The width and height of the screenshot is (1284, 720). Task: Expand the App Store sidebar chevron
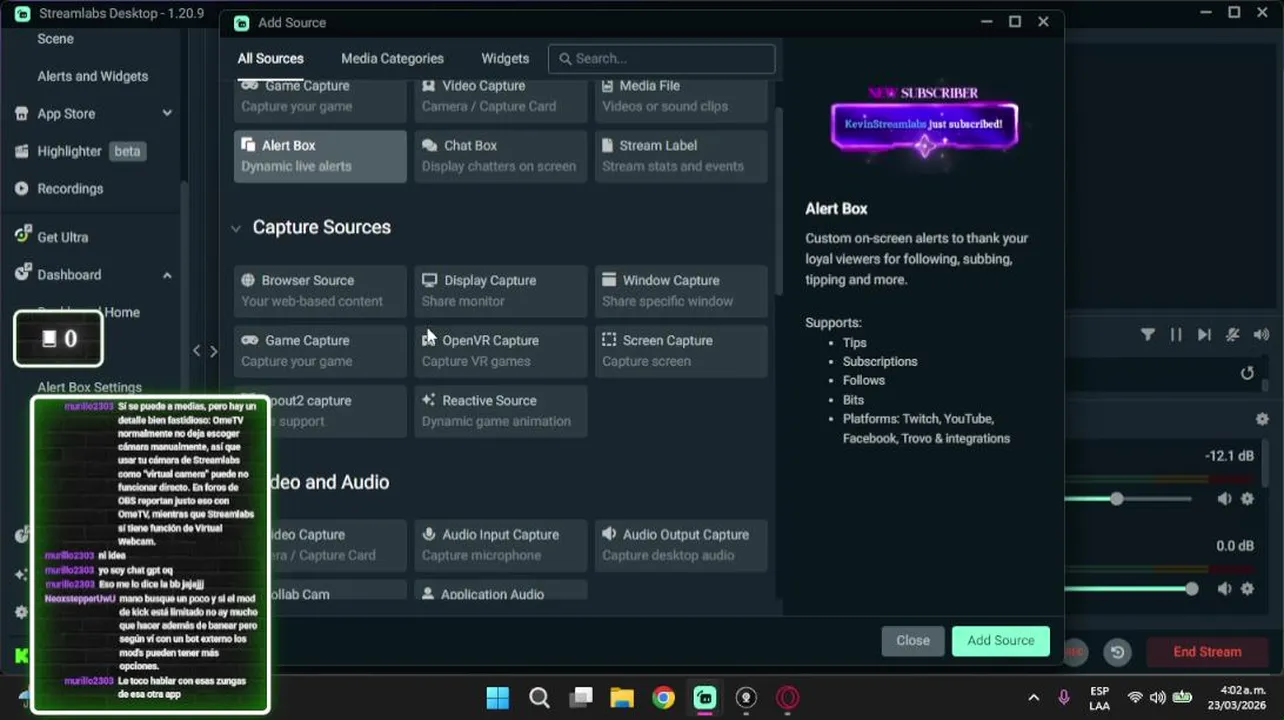[167, 113]
